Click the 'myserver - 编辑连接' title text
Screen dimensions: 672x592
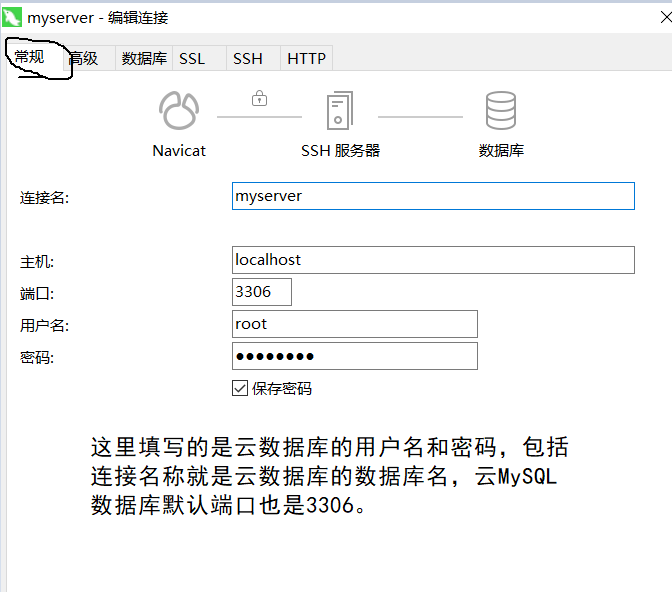pyautogui.click(x=98, y=18)
